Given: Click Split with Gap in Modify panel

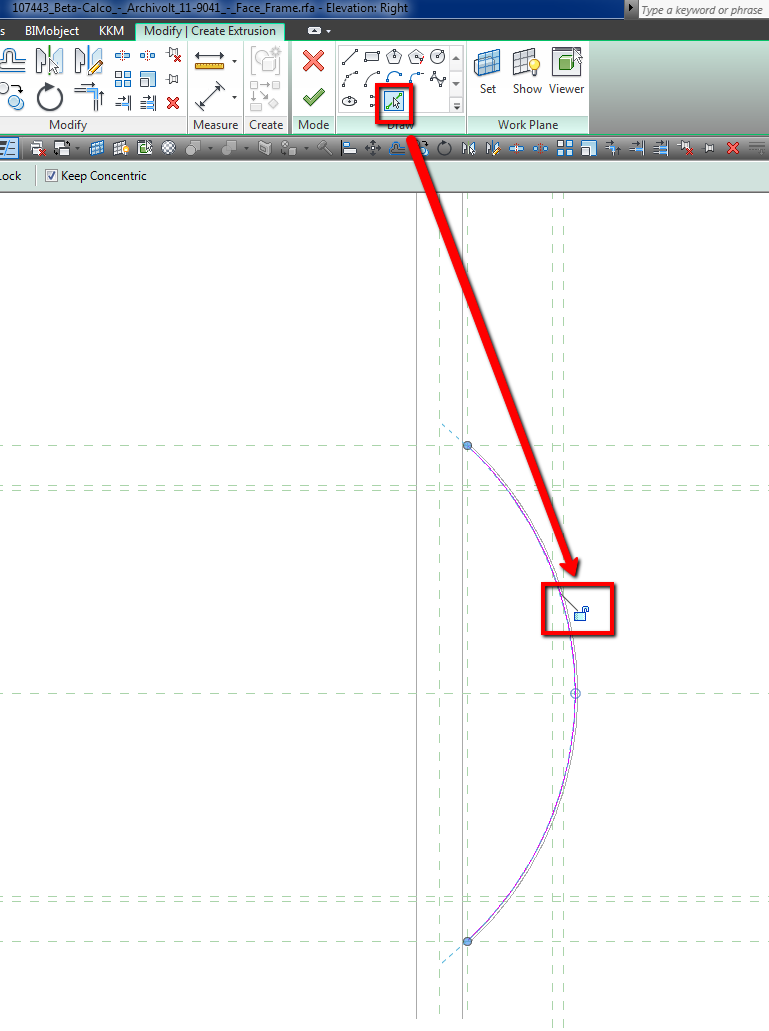Looking at the screenshot, I should coord(148,56).
